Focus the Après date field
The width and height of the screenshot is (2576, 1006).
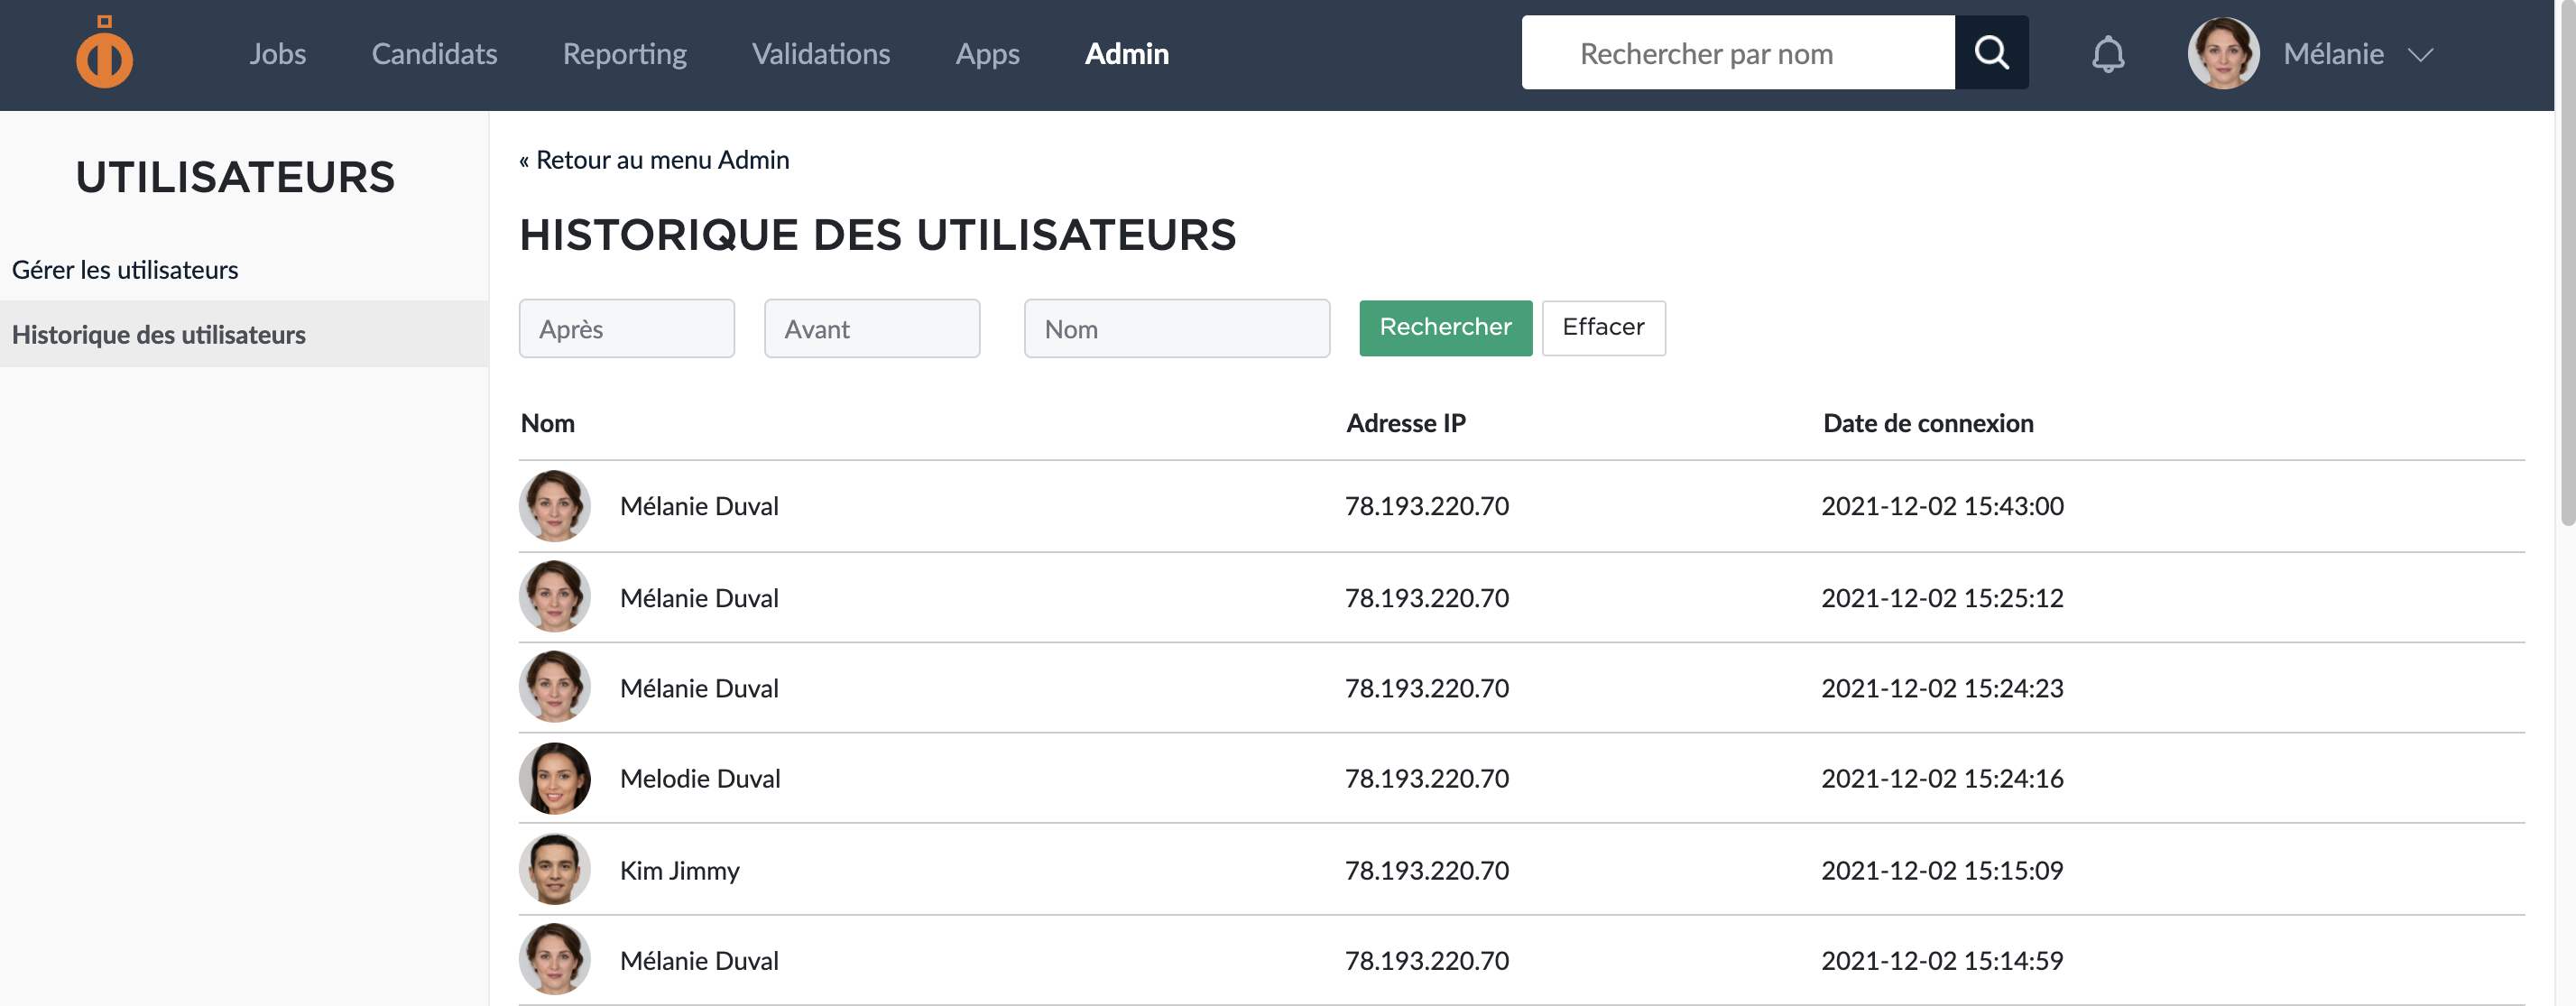pyautogui.click(x=626, y=329)
